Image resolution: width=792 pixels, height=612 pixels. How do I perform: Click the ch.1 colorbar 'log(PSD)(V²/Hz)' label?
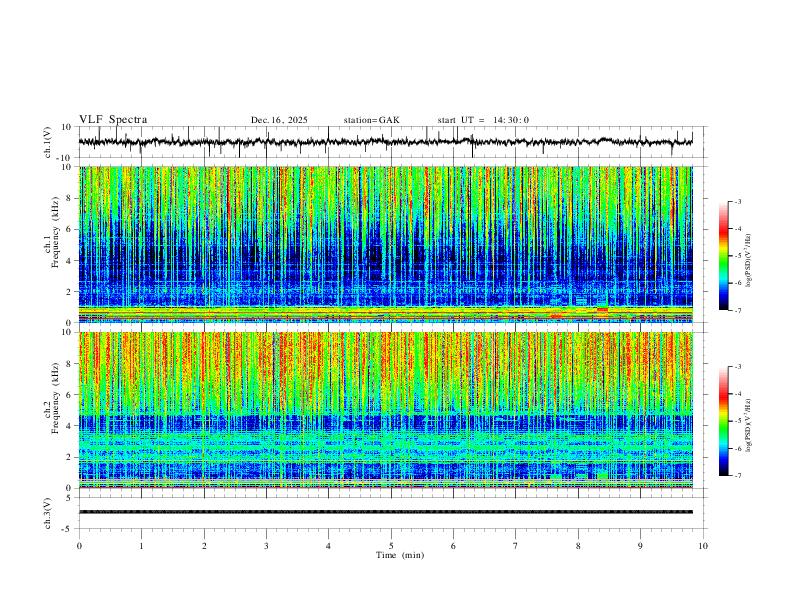748,261
